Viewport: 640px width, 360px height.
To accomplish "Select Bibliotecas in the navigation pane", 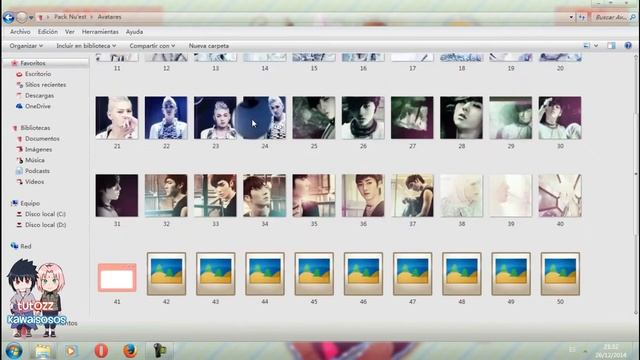I will point(35,128).
